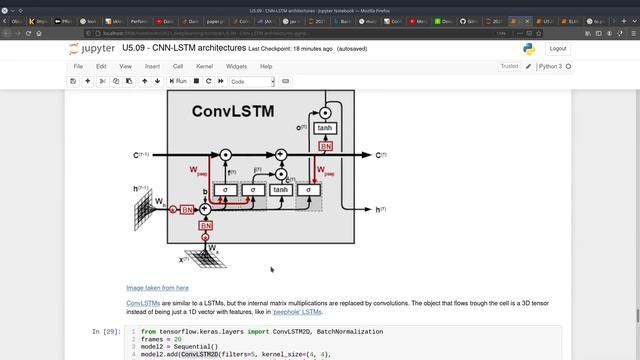Open the Cell menu
Image resolution: width=640 pixels, height=360 pixels.
point(178,66)
